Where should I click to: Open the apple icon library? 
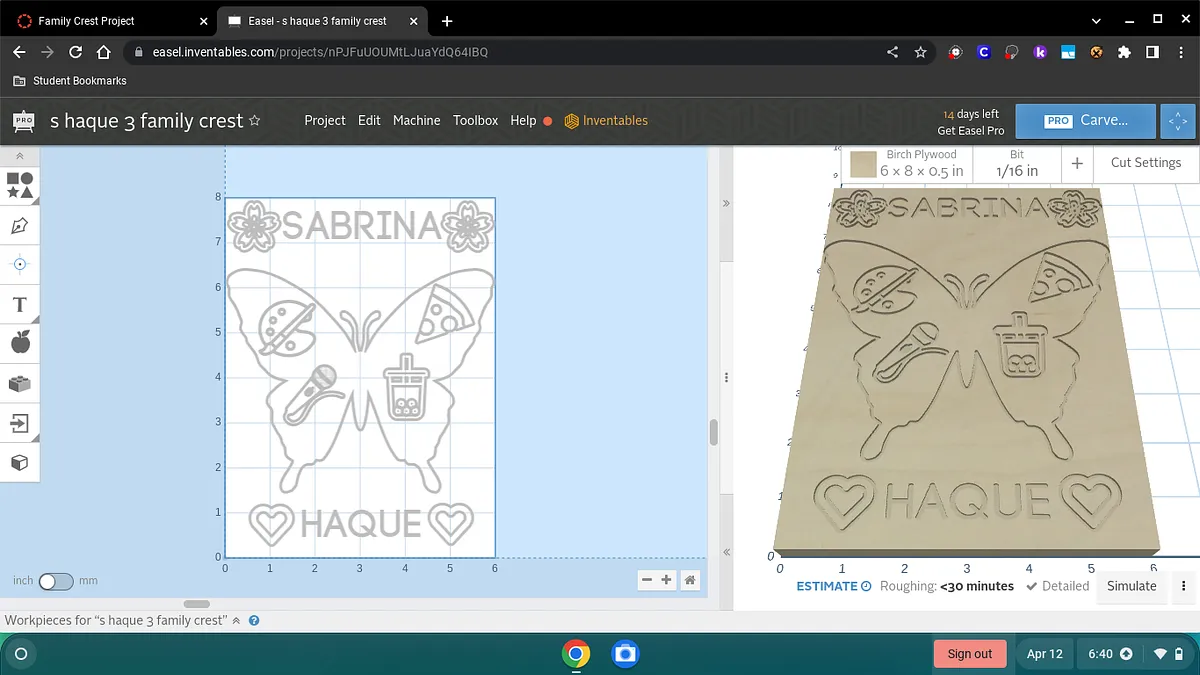[20, 344]
